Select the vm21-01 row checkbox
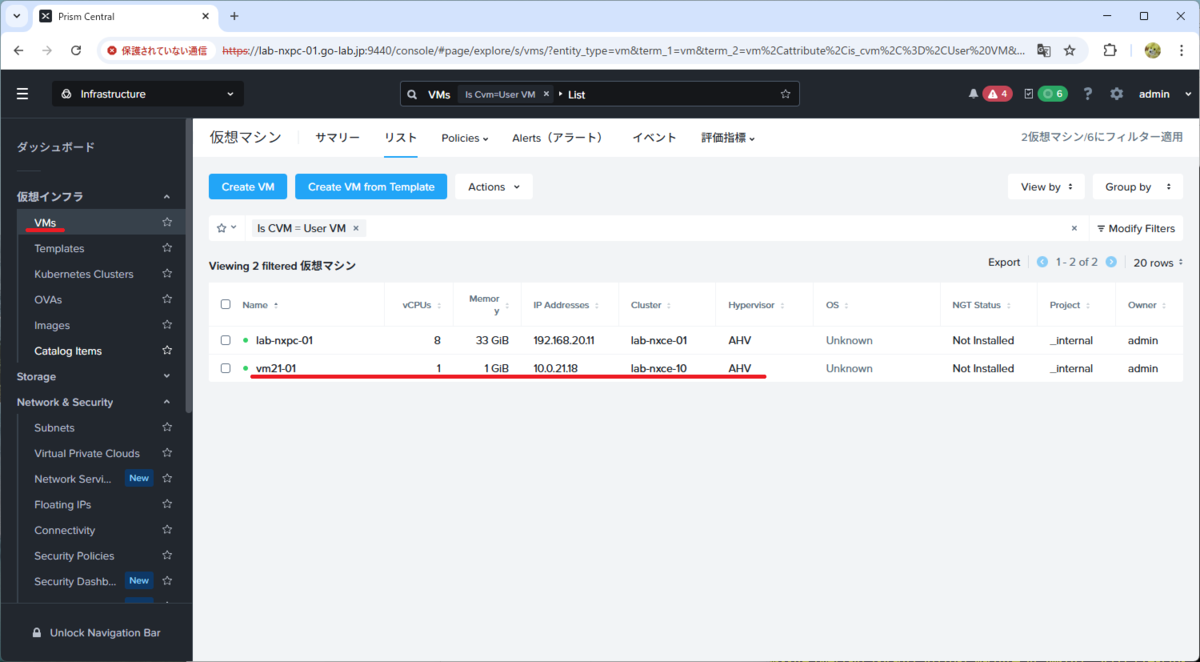Screen dimensions: 1200x662 [x=225, y=368]
